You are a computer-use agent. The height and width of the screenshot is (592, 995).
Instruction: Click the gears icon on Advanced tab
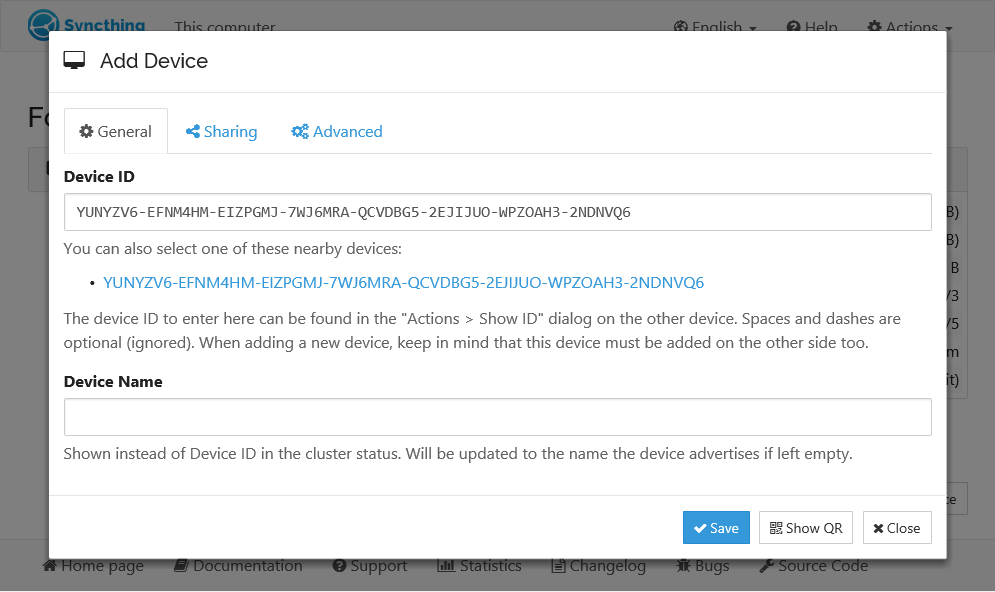[x=299, y=132]
